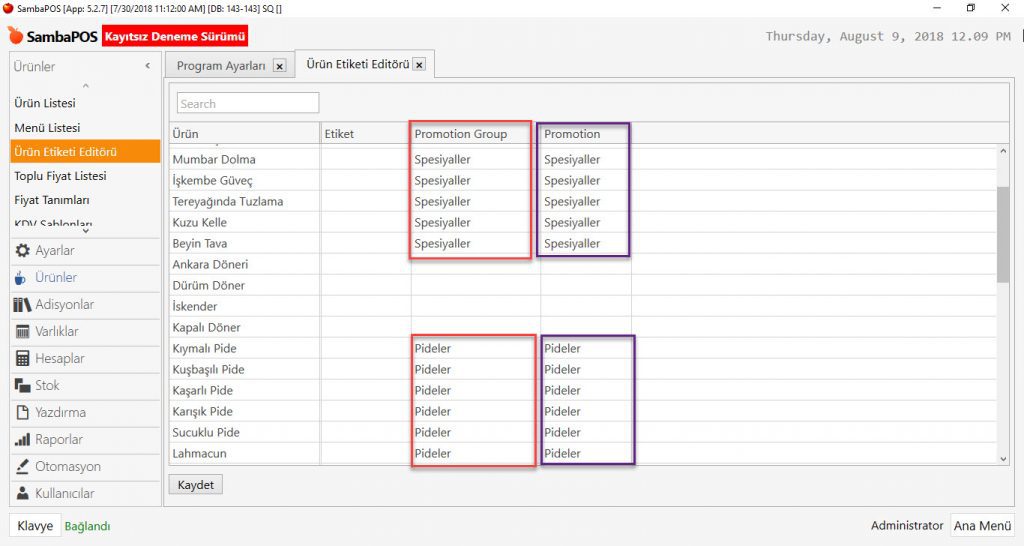
Task: Click the Promotion Group column header
Action: tap(476, 134)
